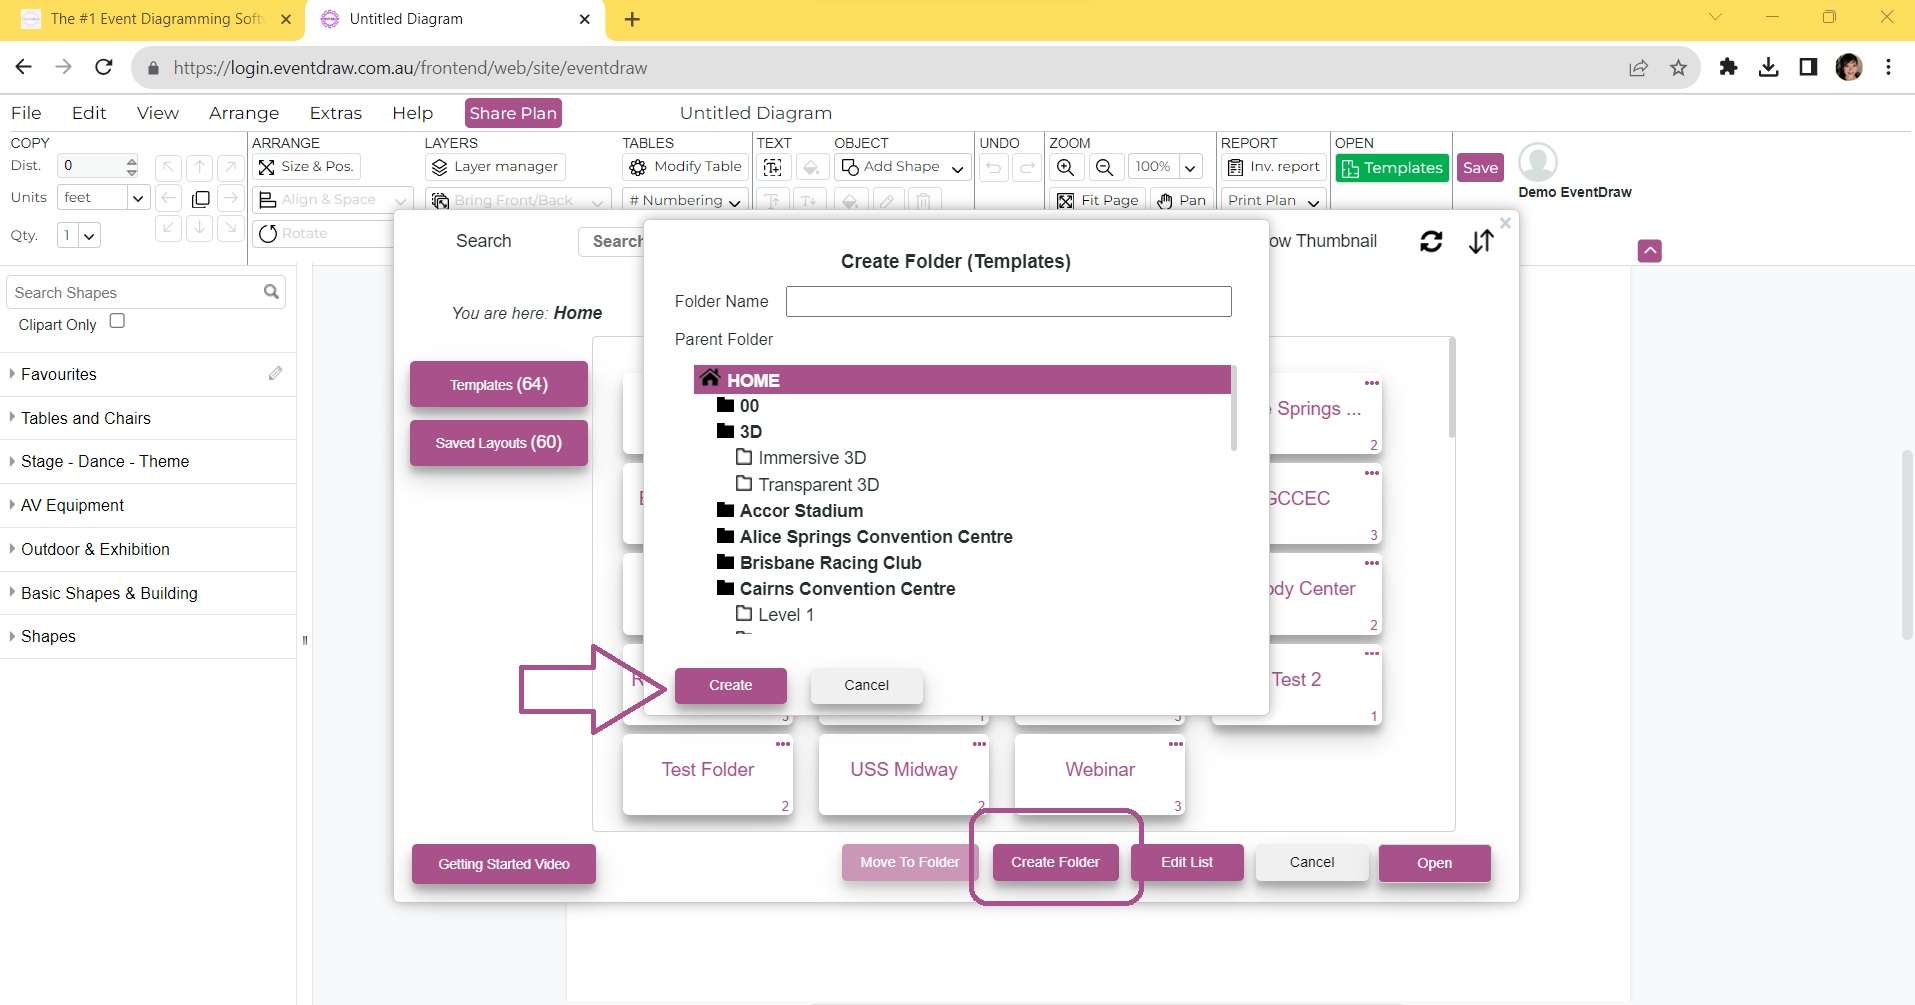Zoom in using the magnifier plus icon
The image size is (1915, 1005).
1066,167
